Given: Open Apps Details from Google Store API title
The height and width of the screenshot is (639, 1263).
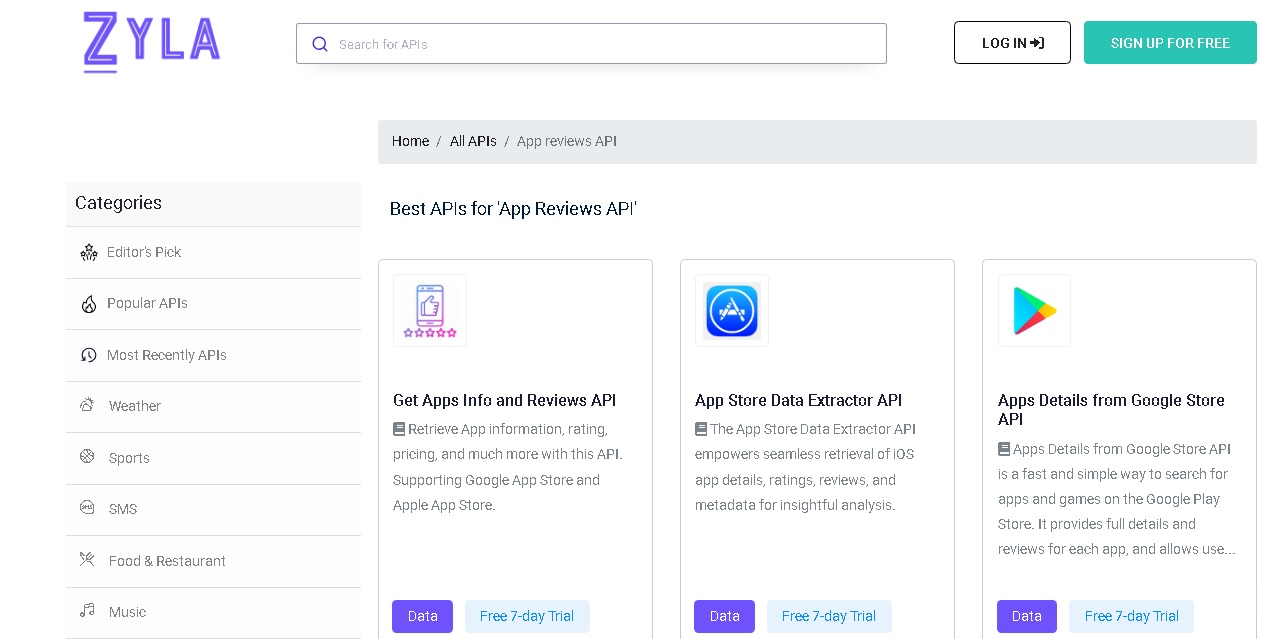Looking at the screenshot, I should coord(1111,409).
